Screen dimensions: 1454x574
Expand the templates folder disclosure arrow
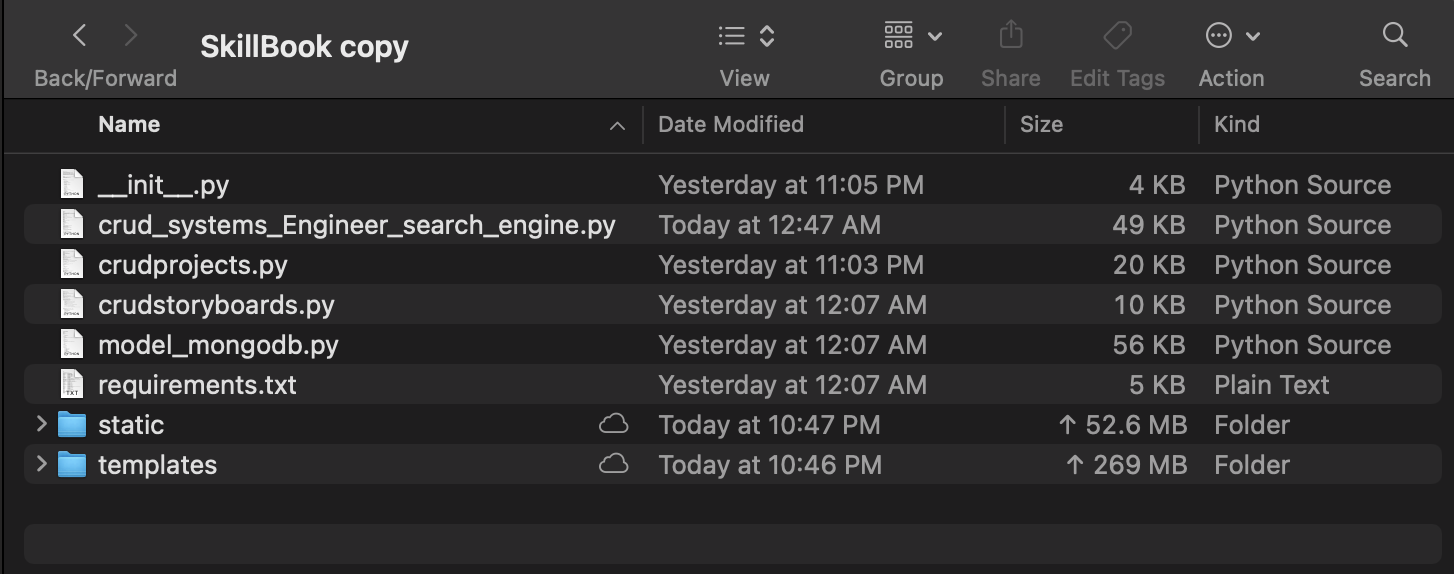click(x=41, y=464)
